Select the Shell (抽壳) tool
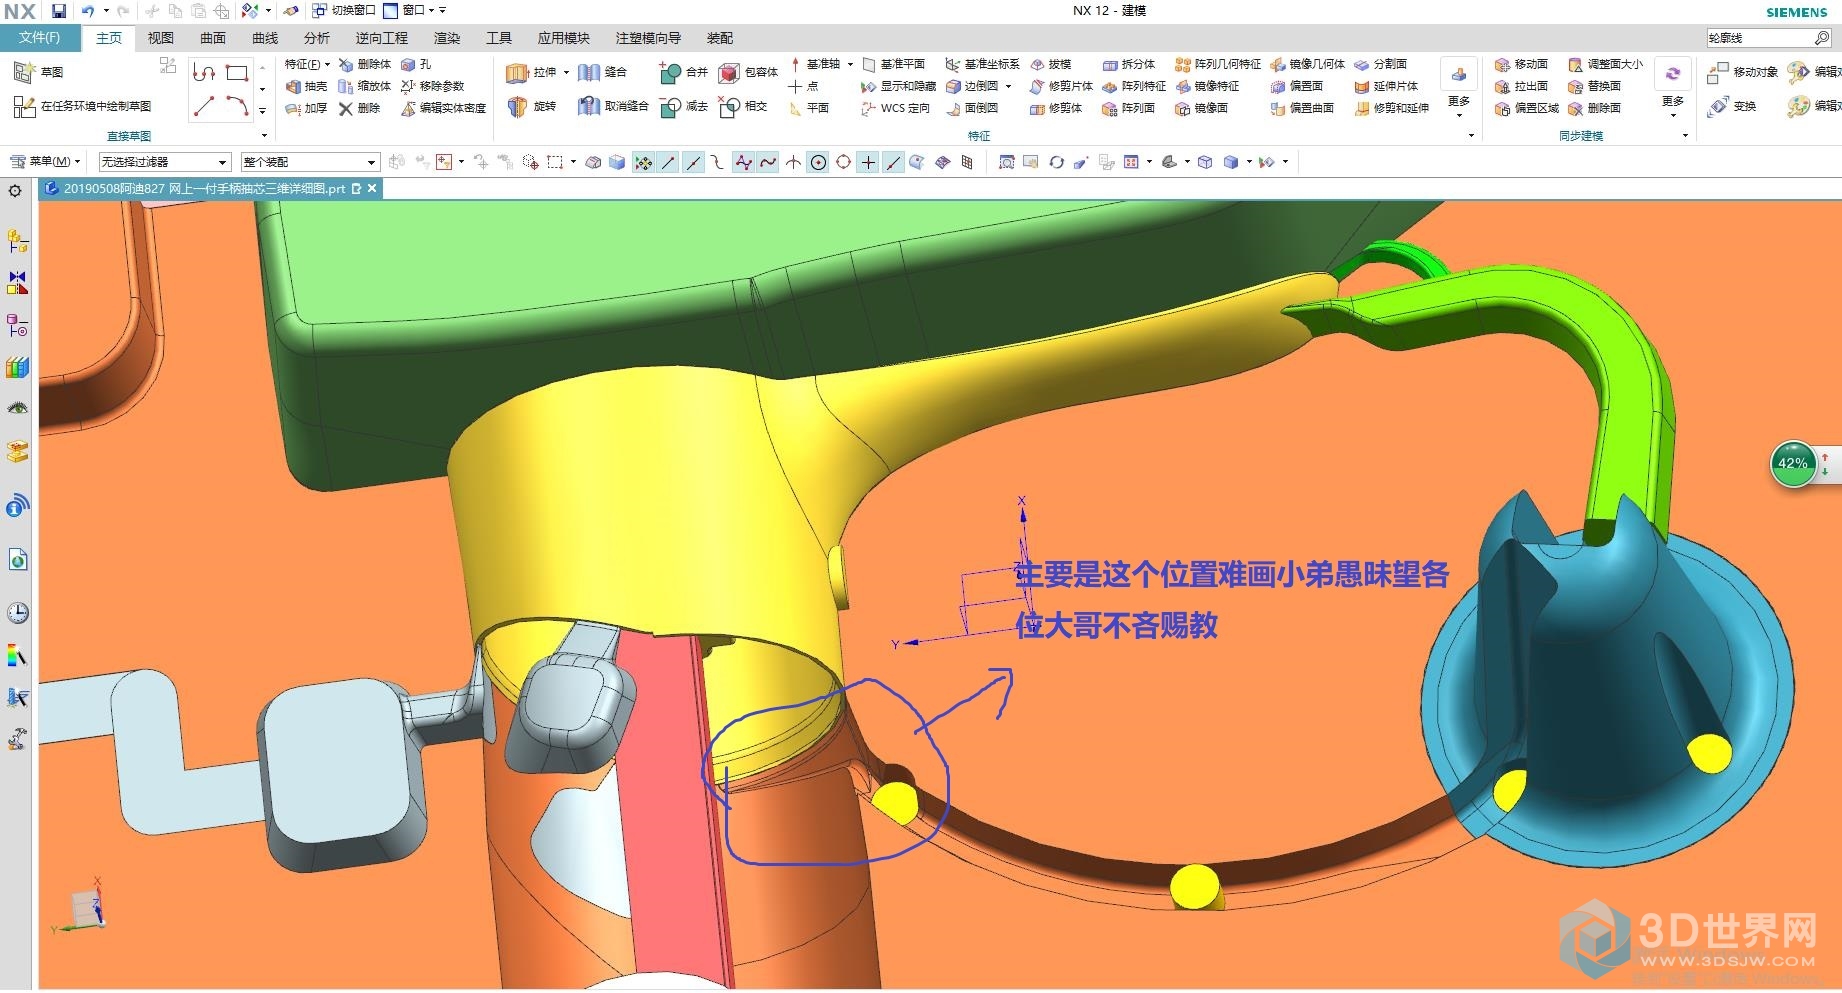This screenshot has width=1842, height=993. click(x=306, y=86)
